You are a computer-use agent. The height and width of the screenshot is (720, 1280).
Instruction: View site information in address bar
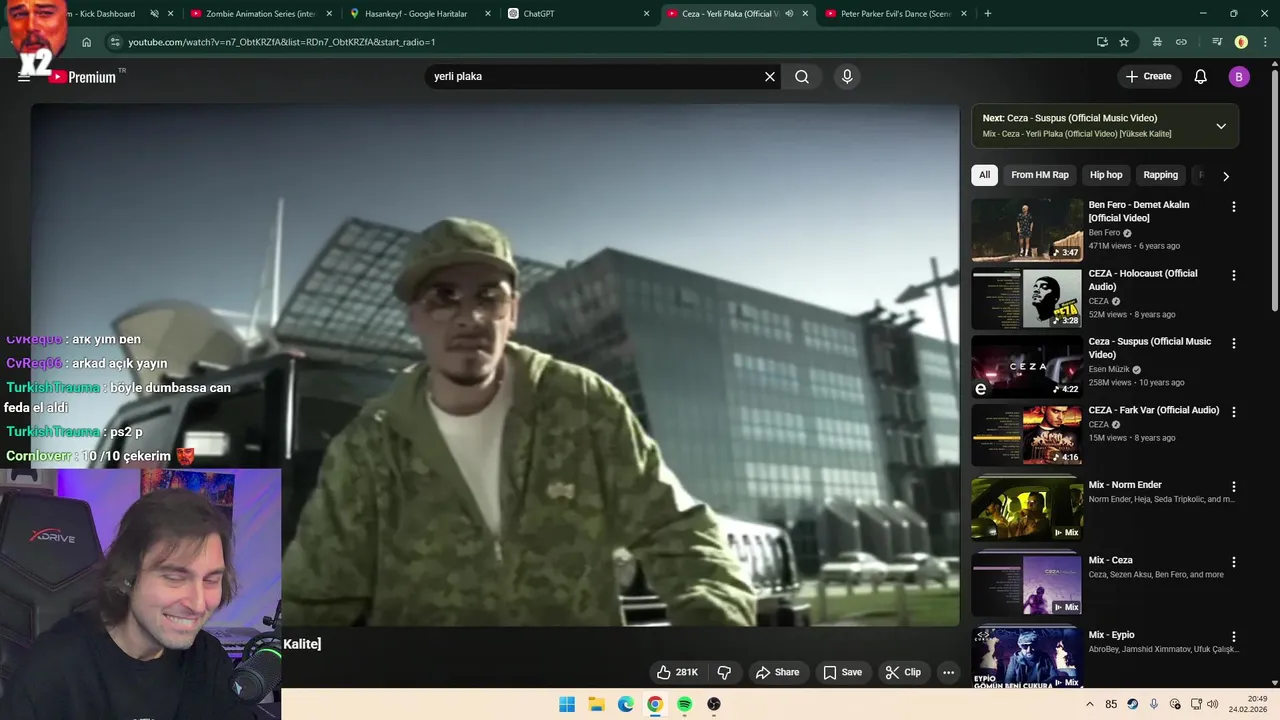[115, 42]
